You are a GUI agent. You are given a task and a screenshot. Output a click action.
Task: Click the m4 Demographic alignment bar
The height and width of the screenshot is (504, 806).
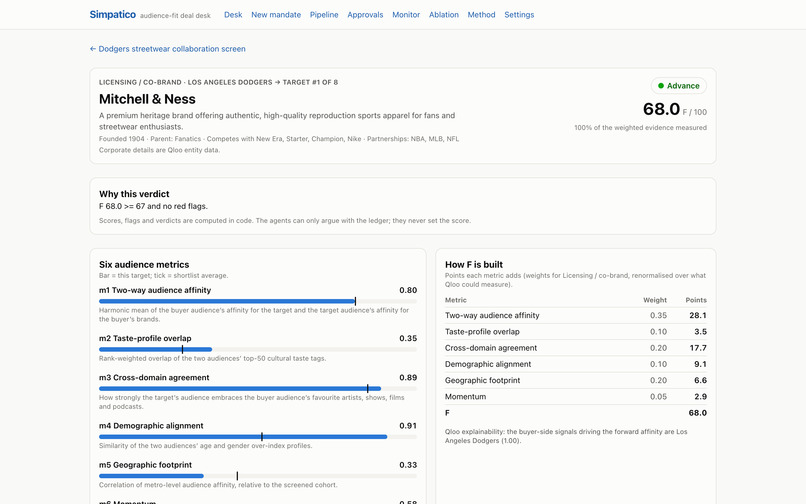[258, 437]
